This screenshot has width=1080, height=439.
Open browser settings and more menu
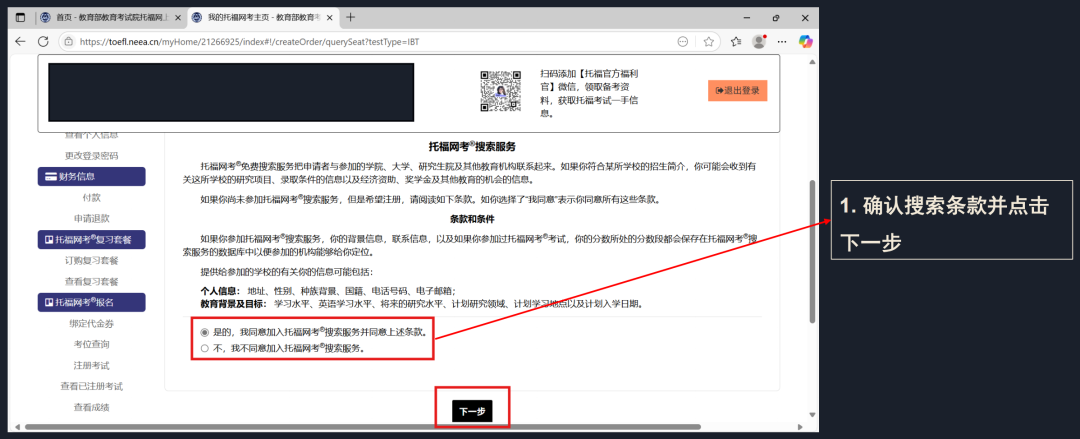point(782,41)
